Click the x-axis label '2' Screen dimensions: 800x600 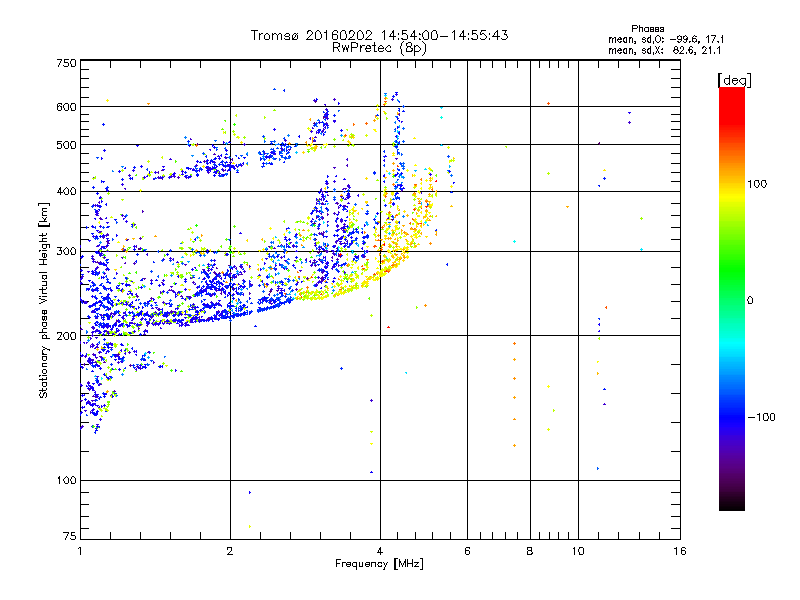230,551
